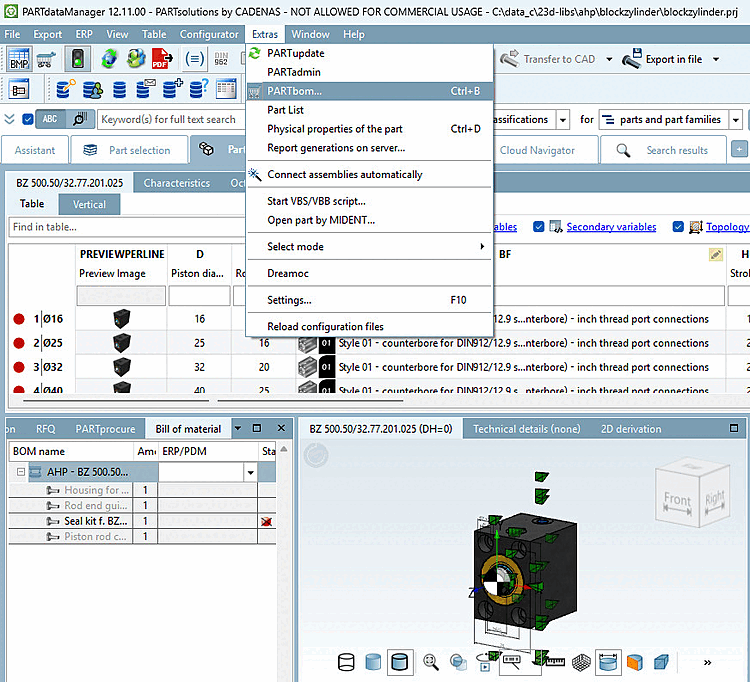The width and height of the screenshot is (750, 682).
Task: Switch to the Cloud Navigator tab
Action: pos(538,150)
